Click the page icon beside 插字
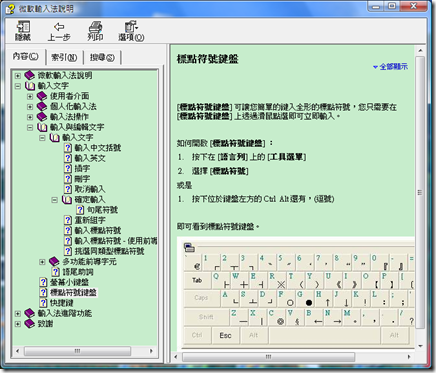 [68, 168]
